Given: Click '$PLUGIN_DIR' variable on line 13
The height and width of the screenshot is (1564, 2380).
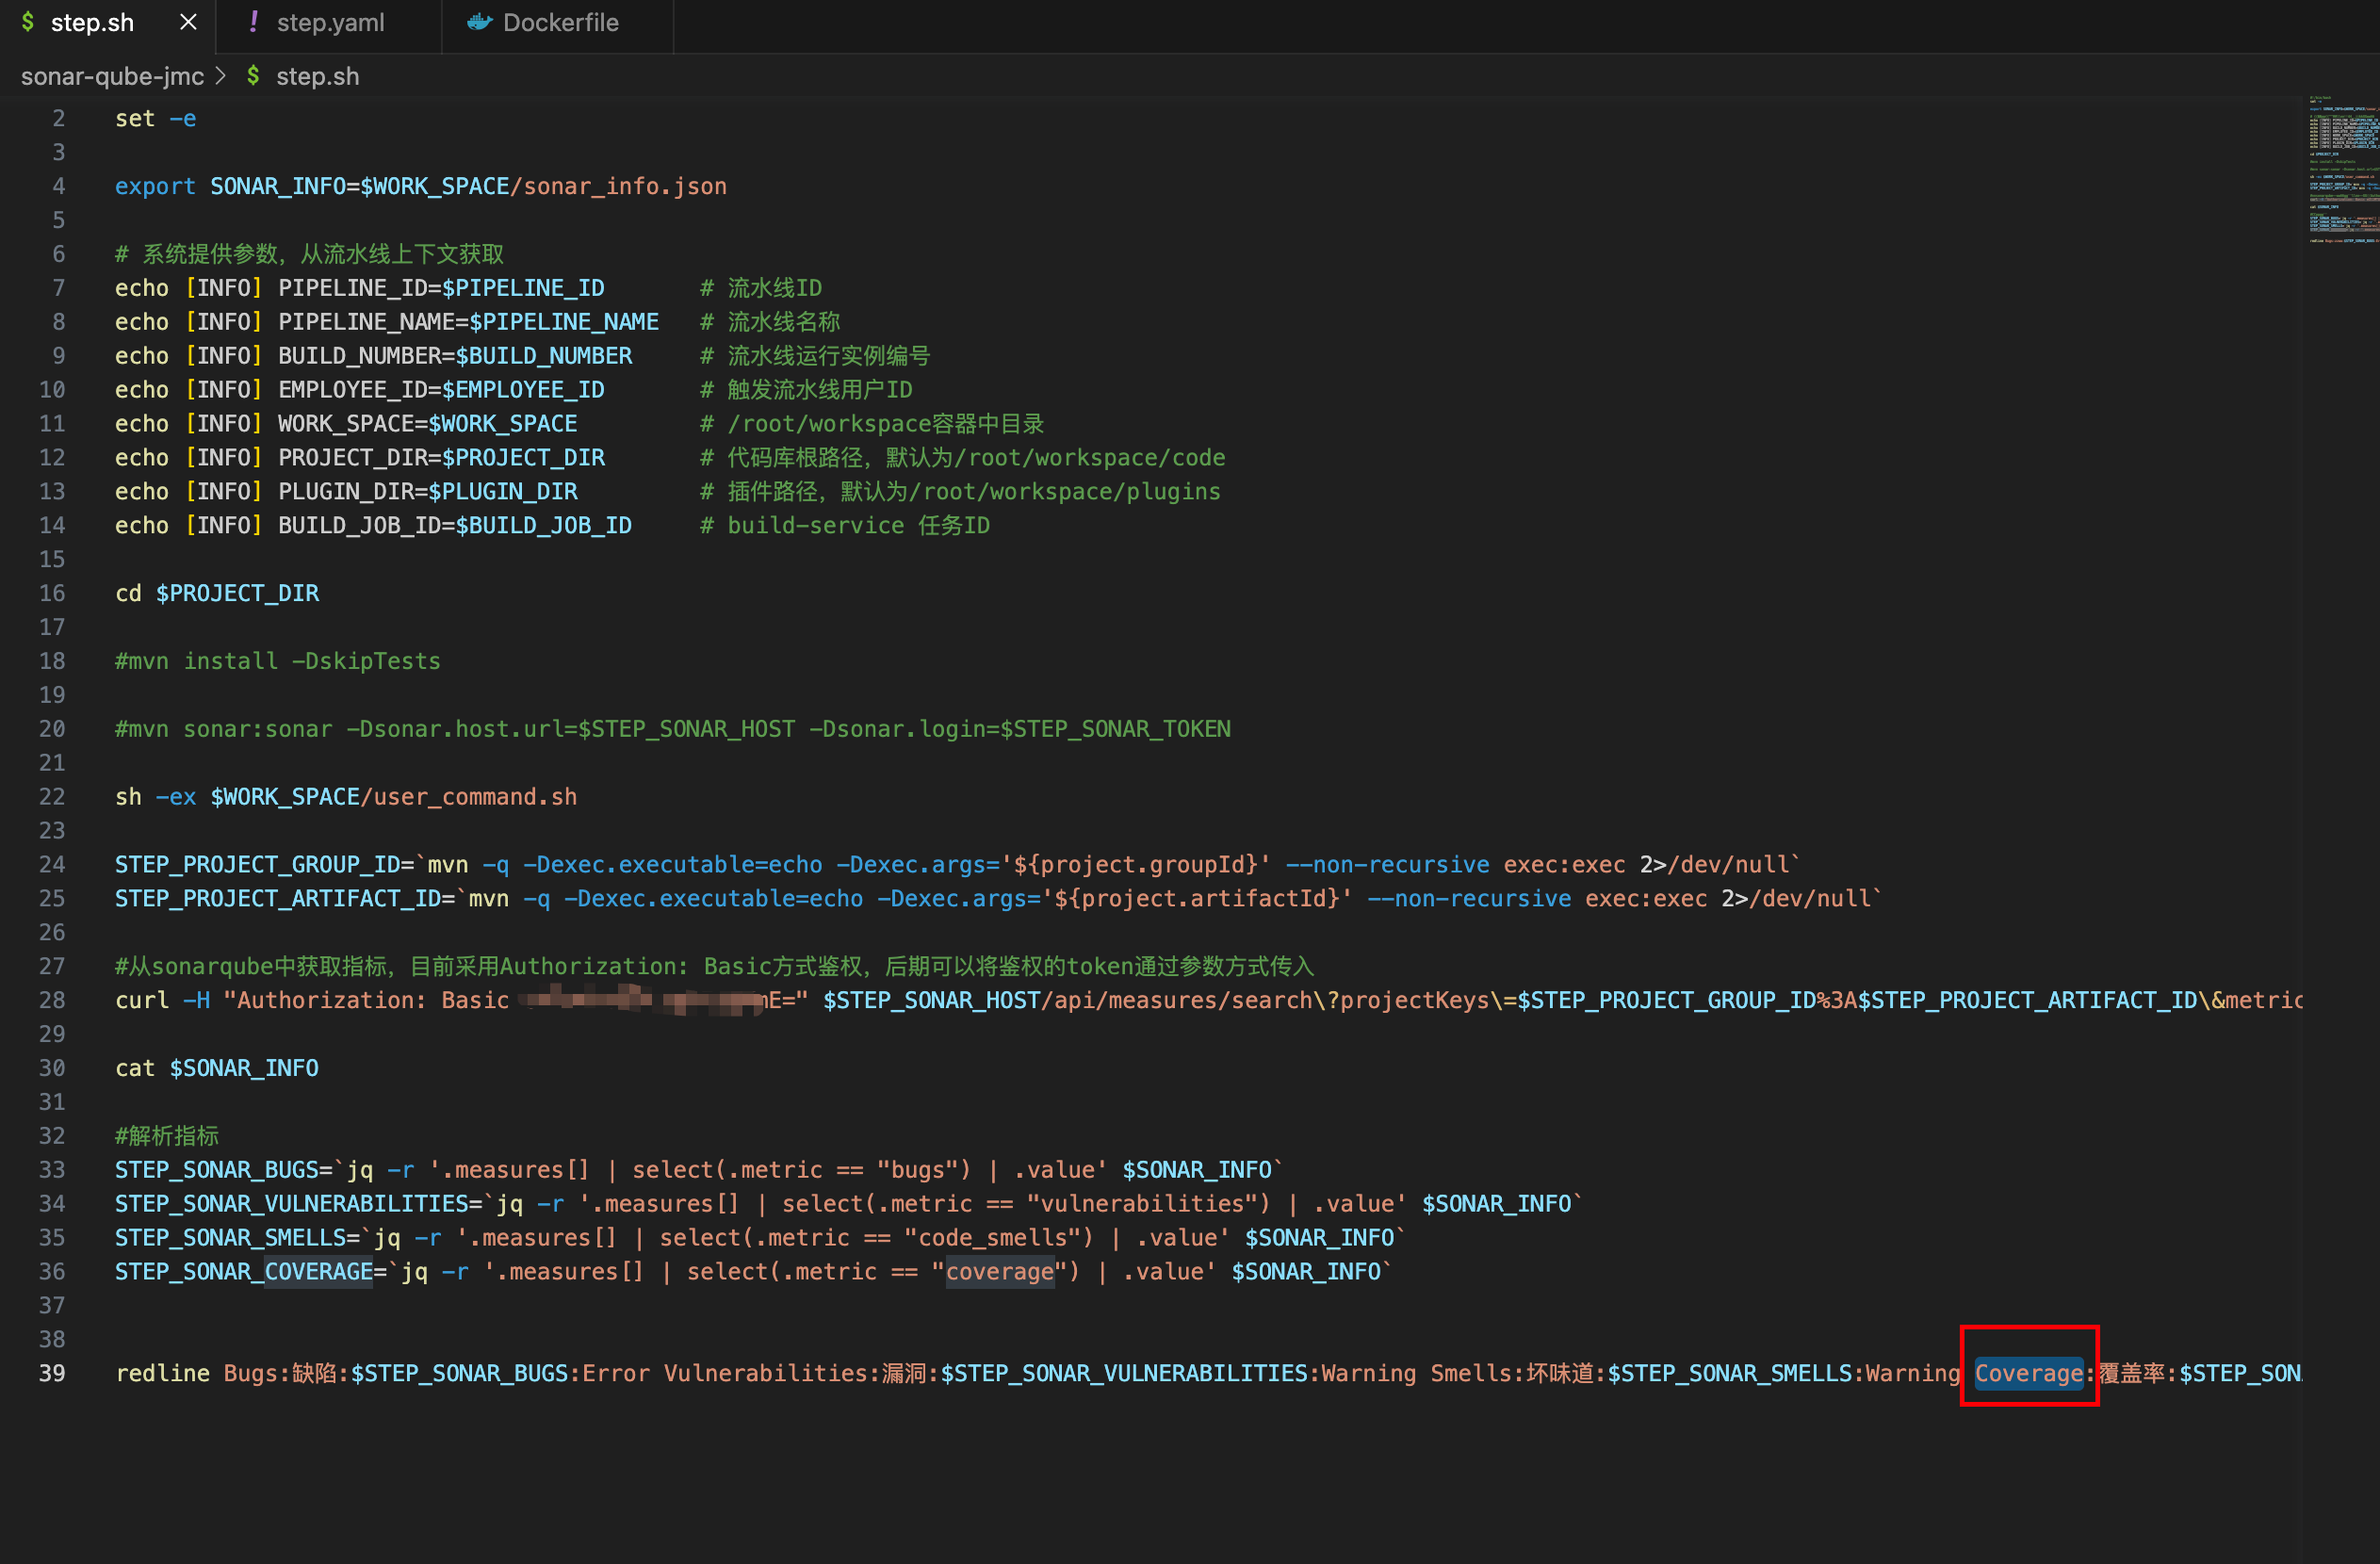Looking at the screenshot, I should pos(503,492).
